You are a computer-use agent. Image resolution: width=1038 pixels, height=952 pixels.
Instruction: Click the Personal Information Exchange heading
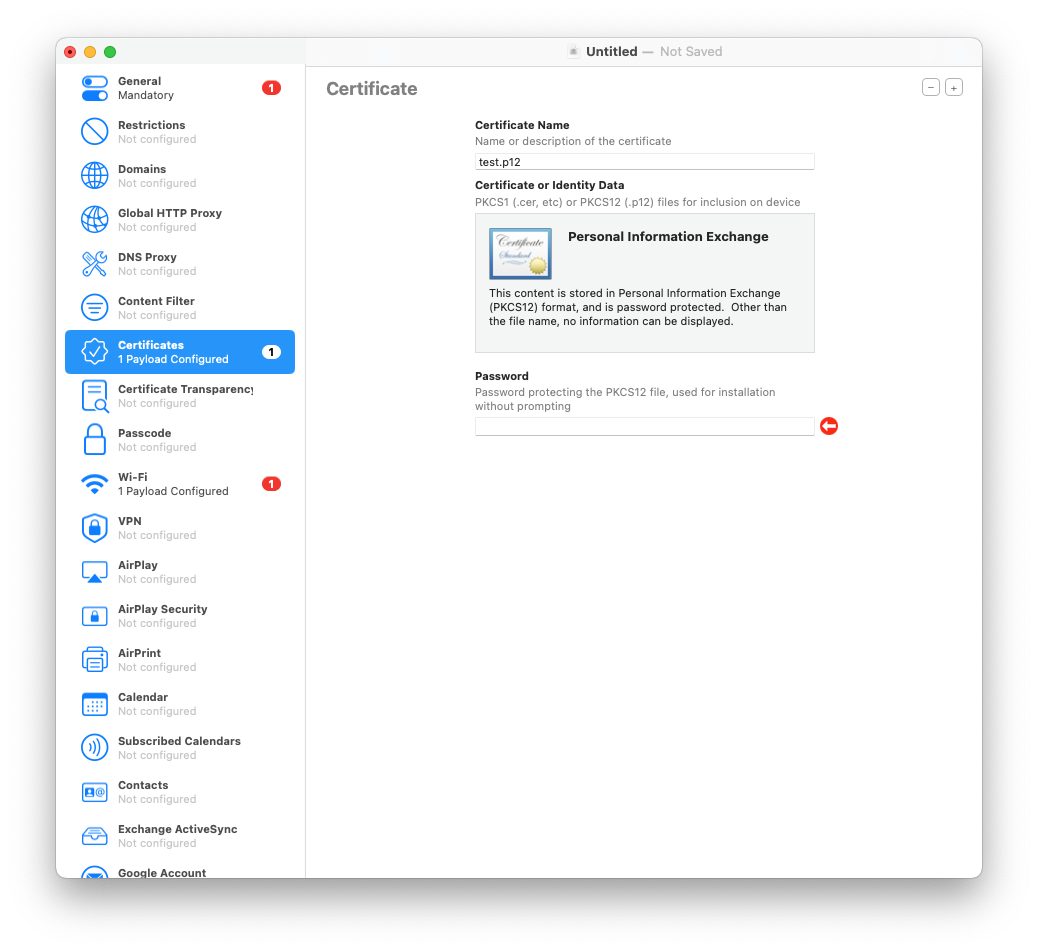[x=668, y=236]
